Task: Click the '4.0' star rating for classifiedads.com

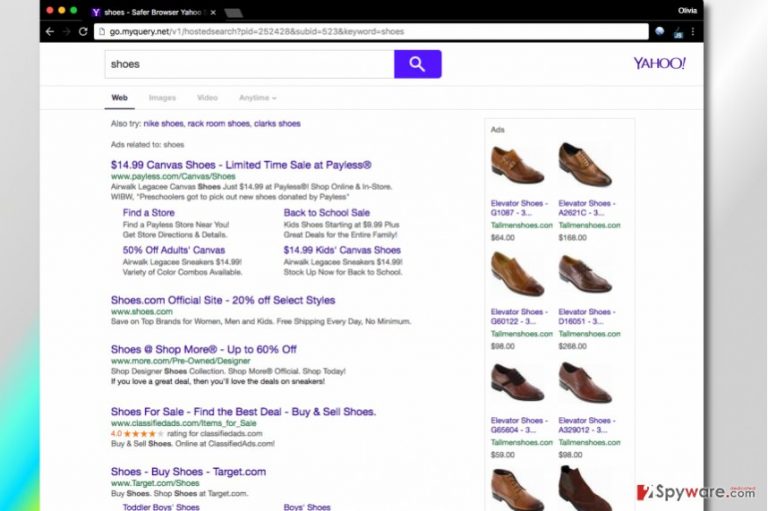Action: click(137, 434)
